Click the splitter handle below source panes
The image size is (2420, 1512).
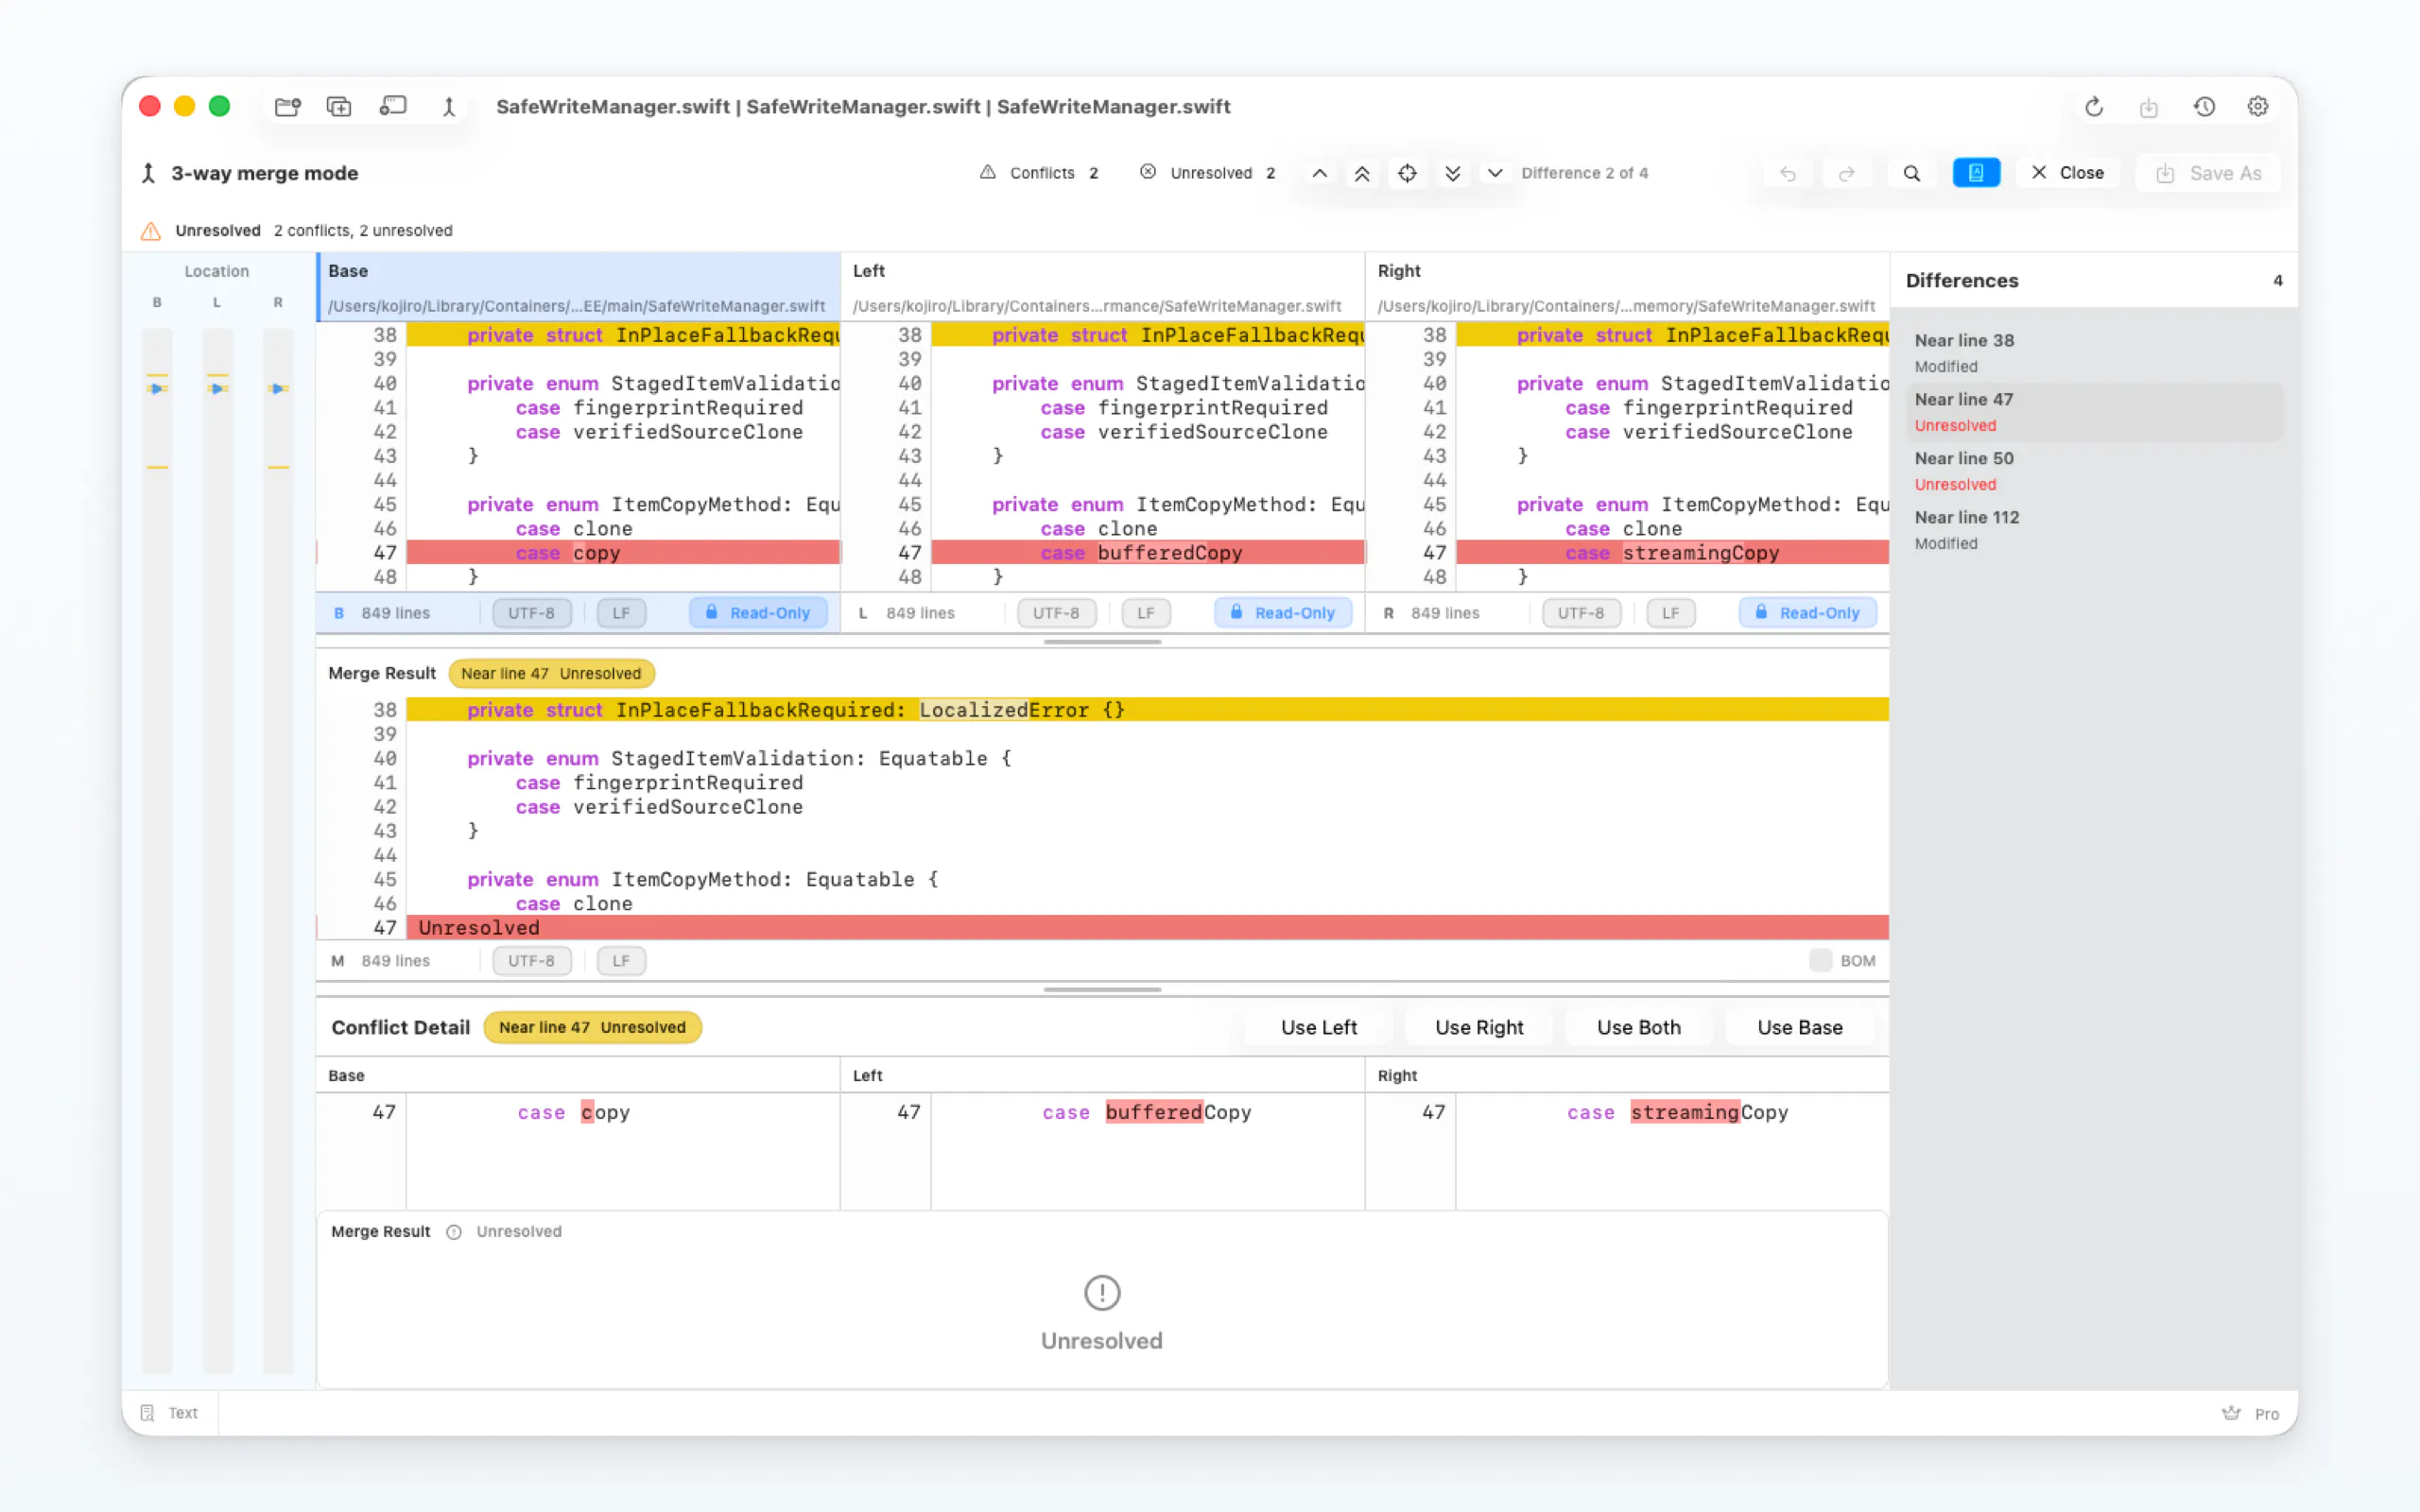[1102, 642]
